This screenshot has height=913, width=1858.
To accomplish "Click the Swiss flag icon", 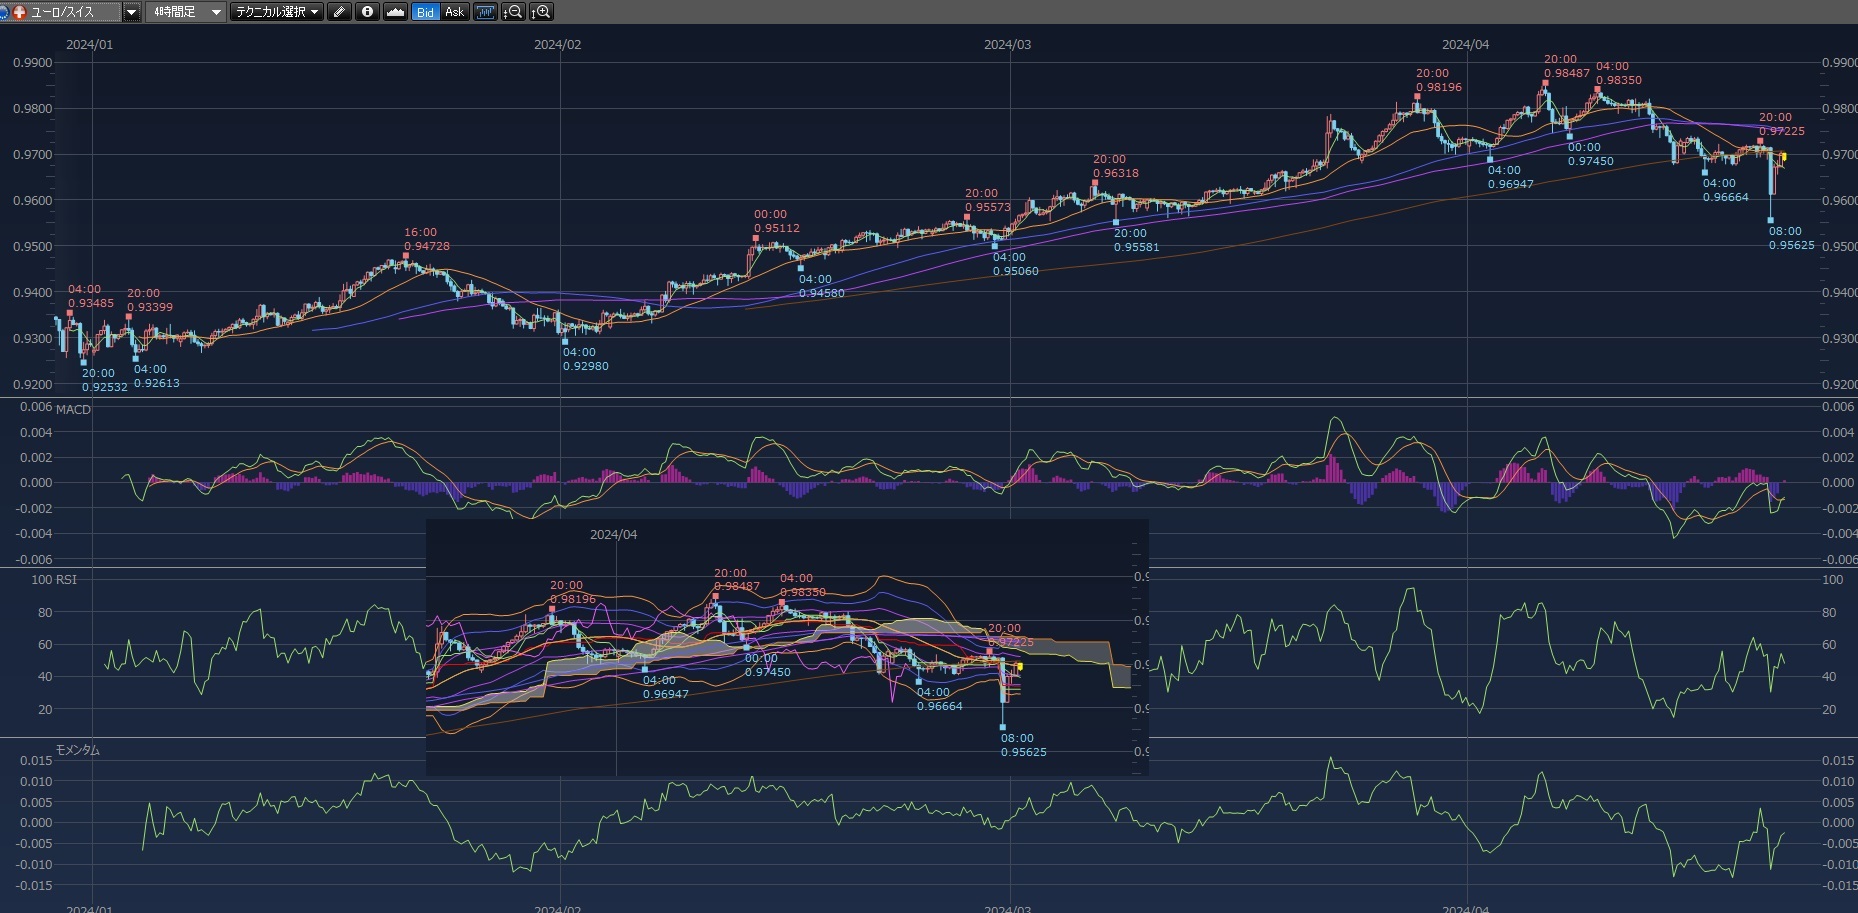I will coord(19,12).
